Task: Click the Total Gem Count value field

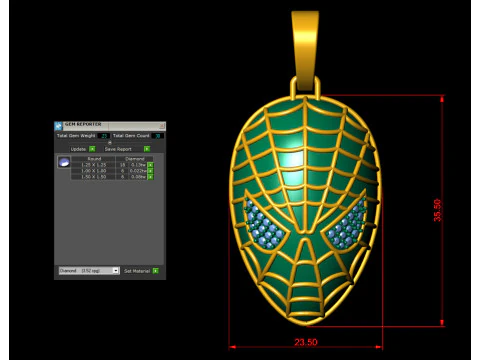Action: [158, 136]
